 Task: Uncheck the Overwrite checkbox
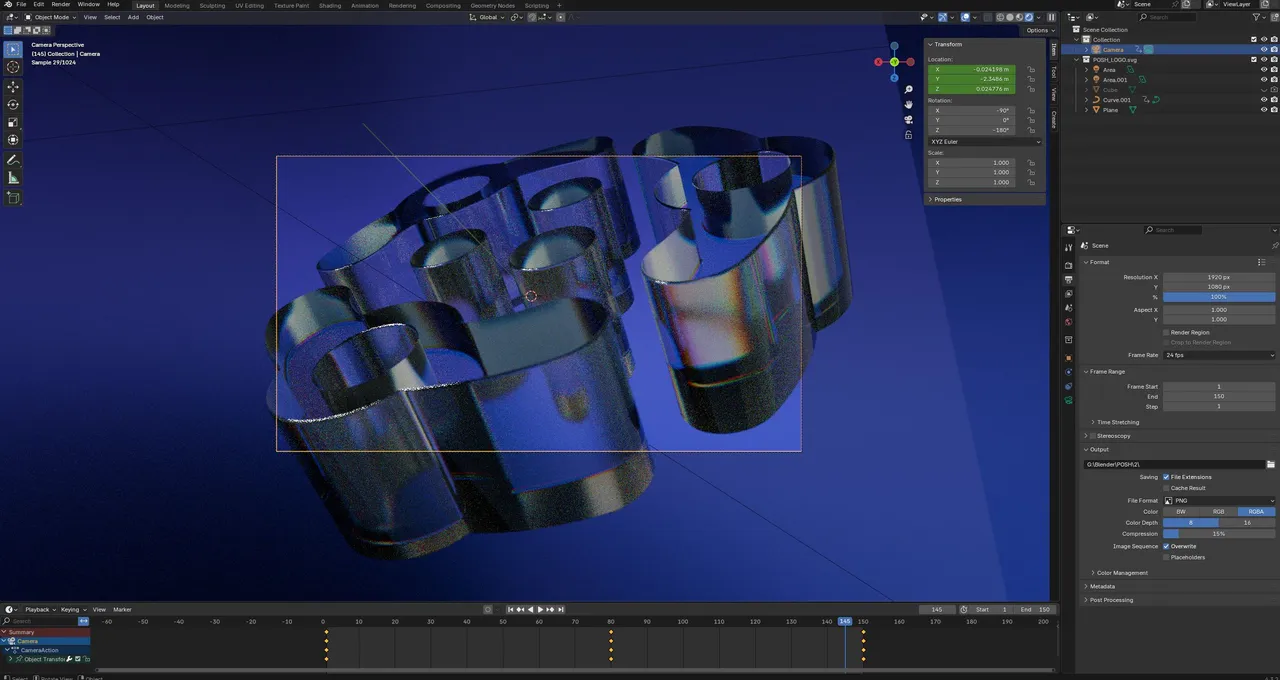pyautogui.click(x=1166, y=546)
